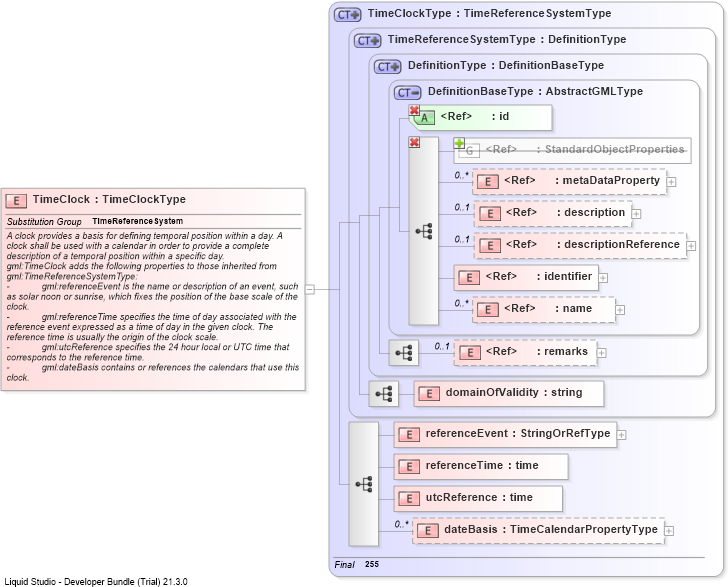Click the CT icon of TimeReferenceSystemType
728x587 pixels.
pyautogui.click(x=367, y=41)
